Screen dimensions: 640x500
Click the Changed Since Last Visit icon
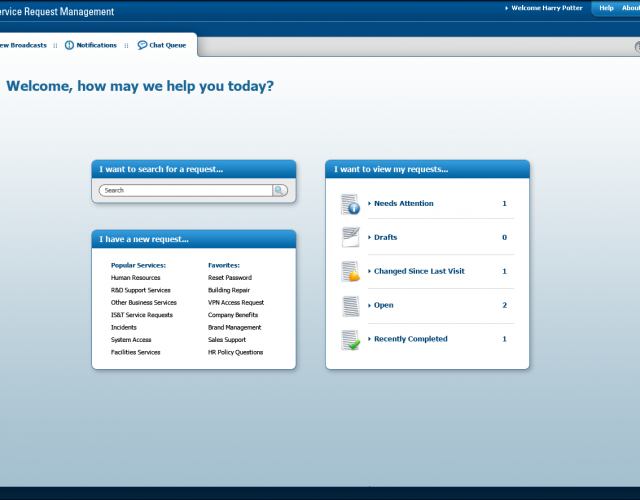pos(351,271)
